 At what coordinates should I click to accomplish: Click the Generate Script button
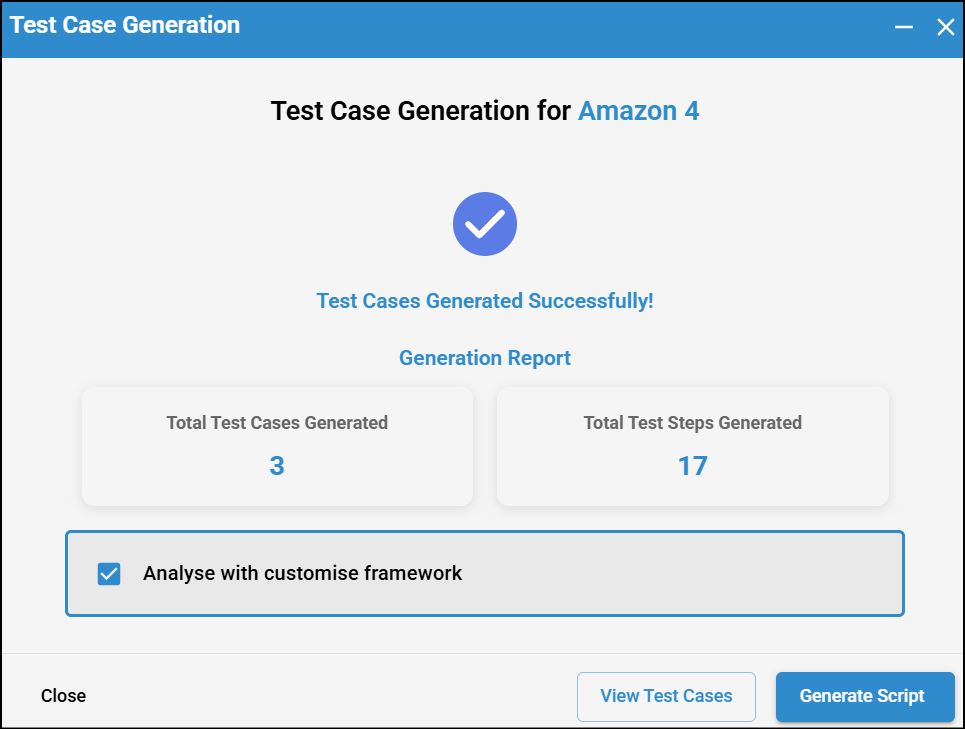(865, 696)
